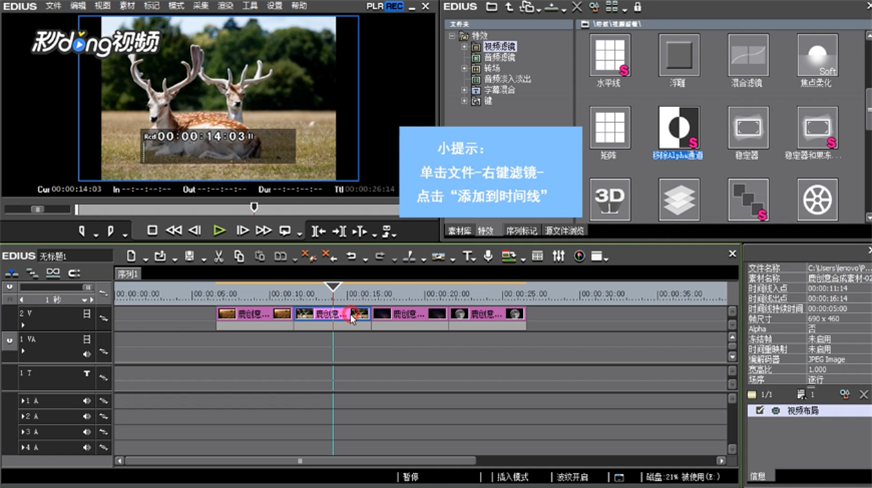
Task: Click the green Play button
Action: click(x=219, y=230)
